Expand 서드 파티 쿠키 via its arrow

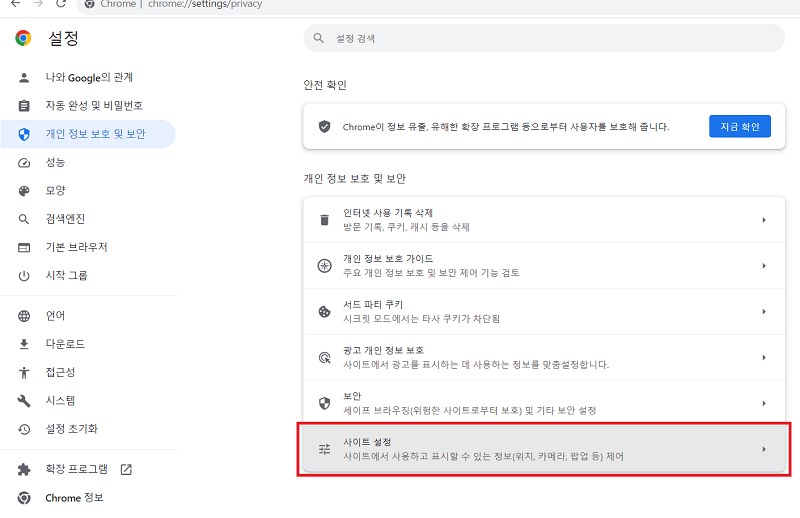tap(764, 312)
